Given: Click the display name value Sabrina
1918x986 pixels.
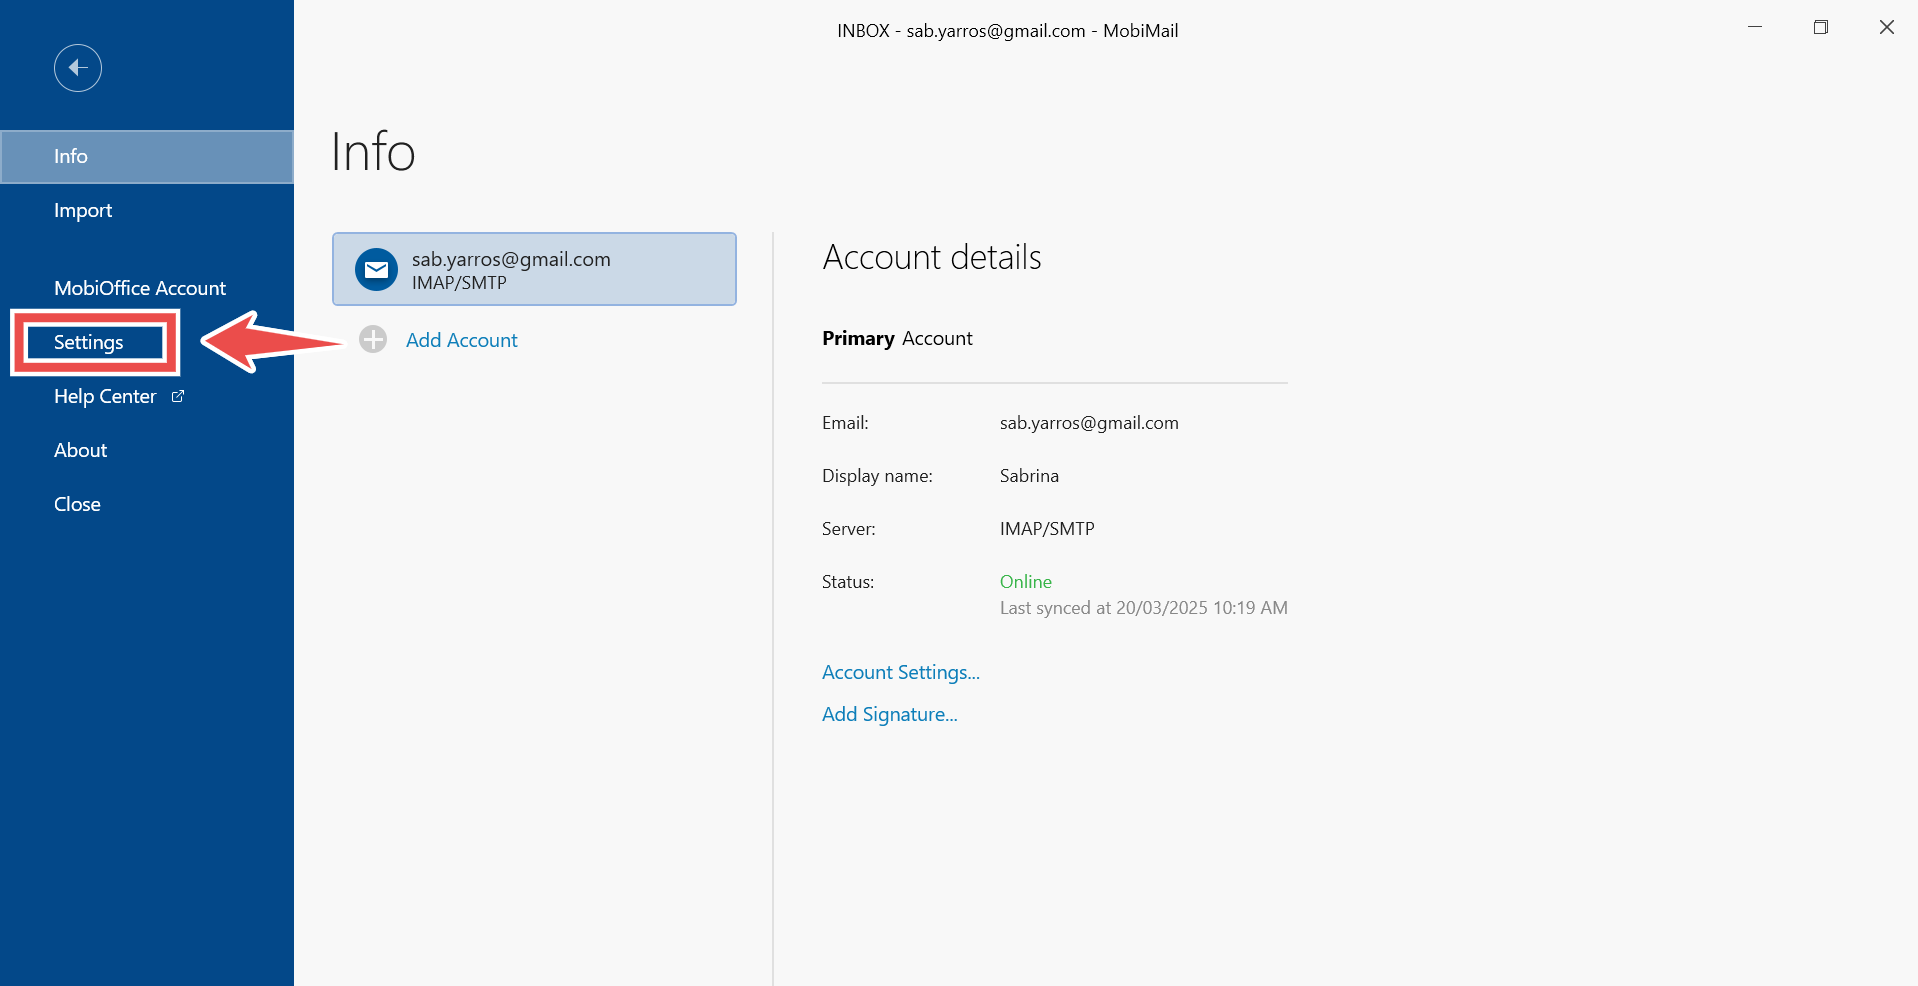Looking at the screenshot, I should (x=1029, y=476).
